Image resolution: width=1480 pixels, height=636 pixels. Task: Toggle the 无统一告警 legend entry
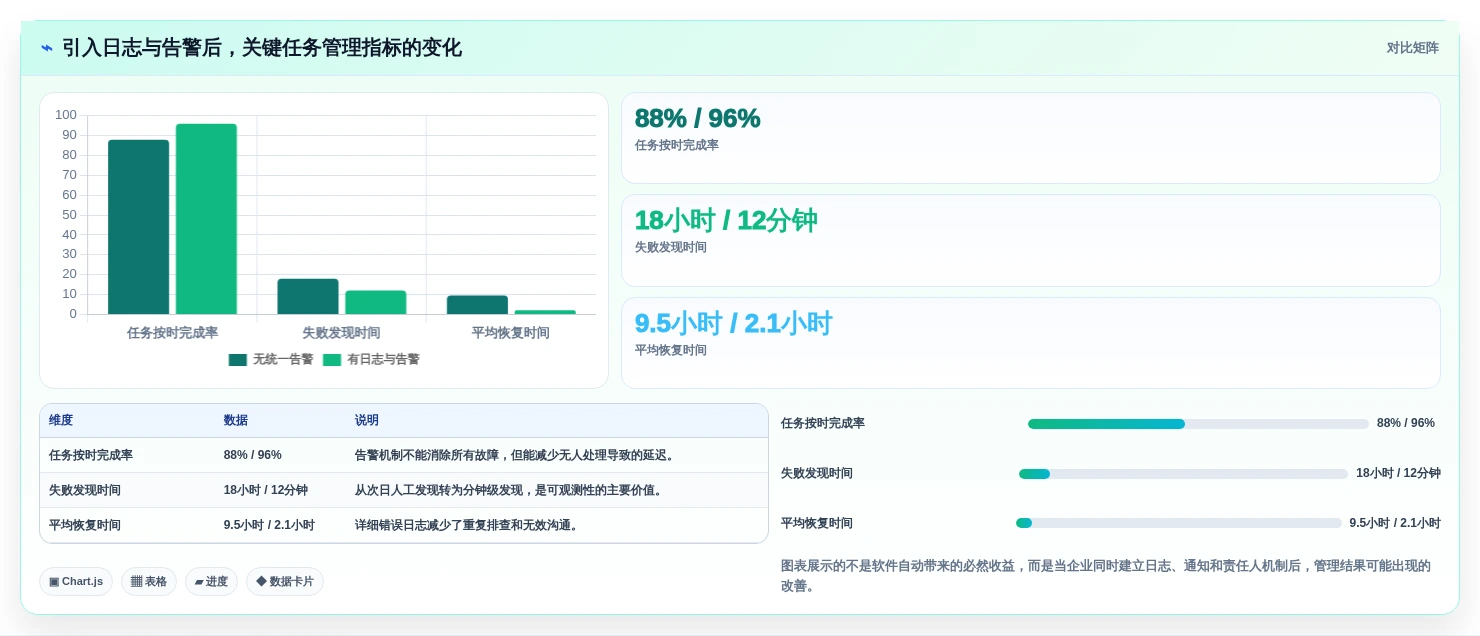pos(271,359)
